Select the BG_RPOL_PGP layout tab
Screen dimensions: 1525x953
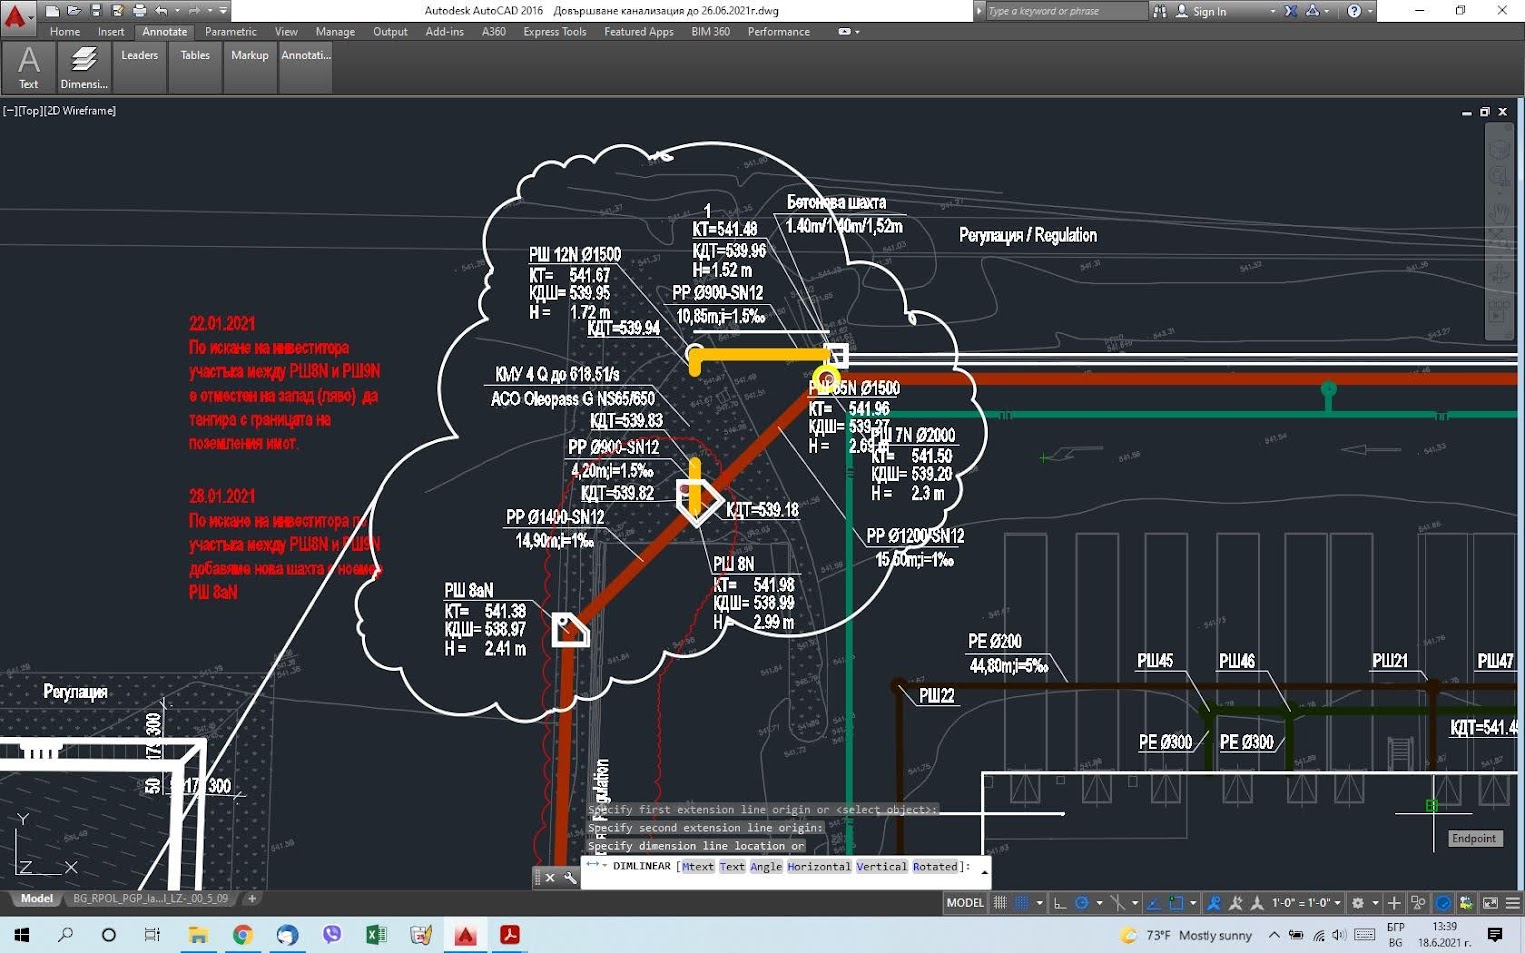click(150, 899)
